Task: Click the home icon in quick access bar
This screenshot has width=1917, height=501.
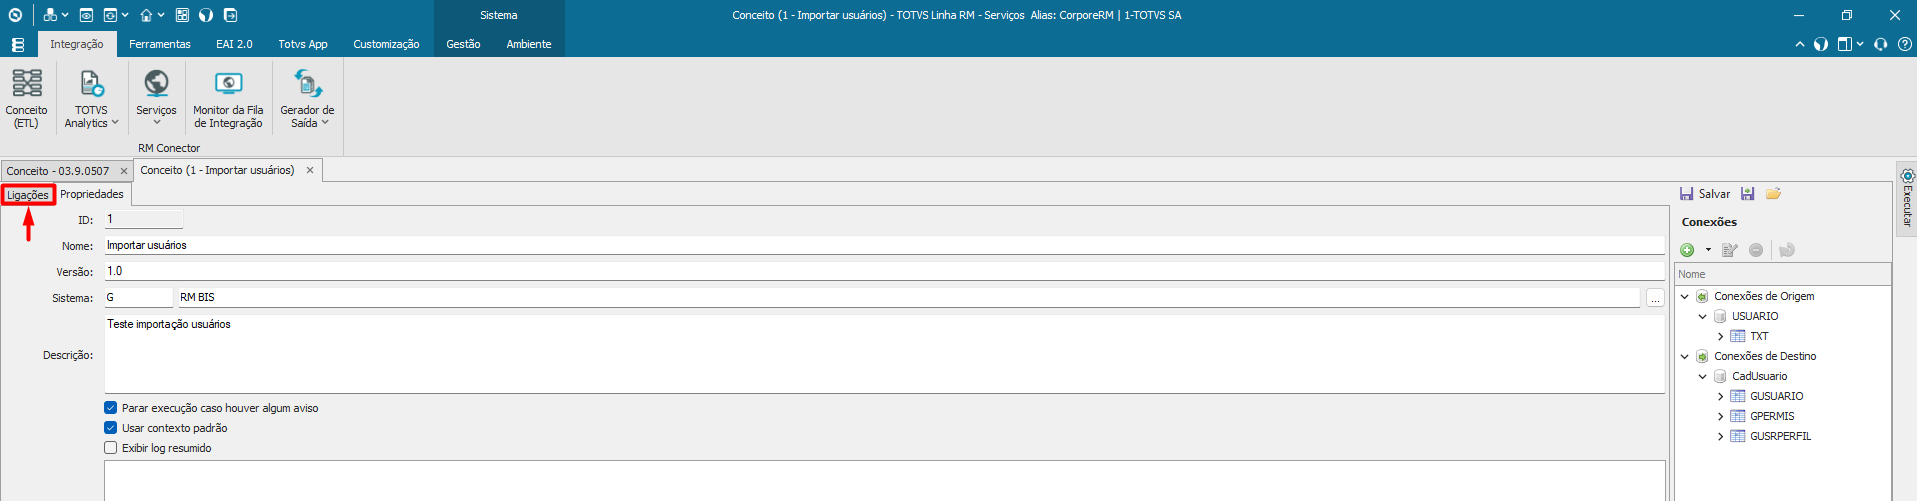Action: coord(146,15)
